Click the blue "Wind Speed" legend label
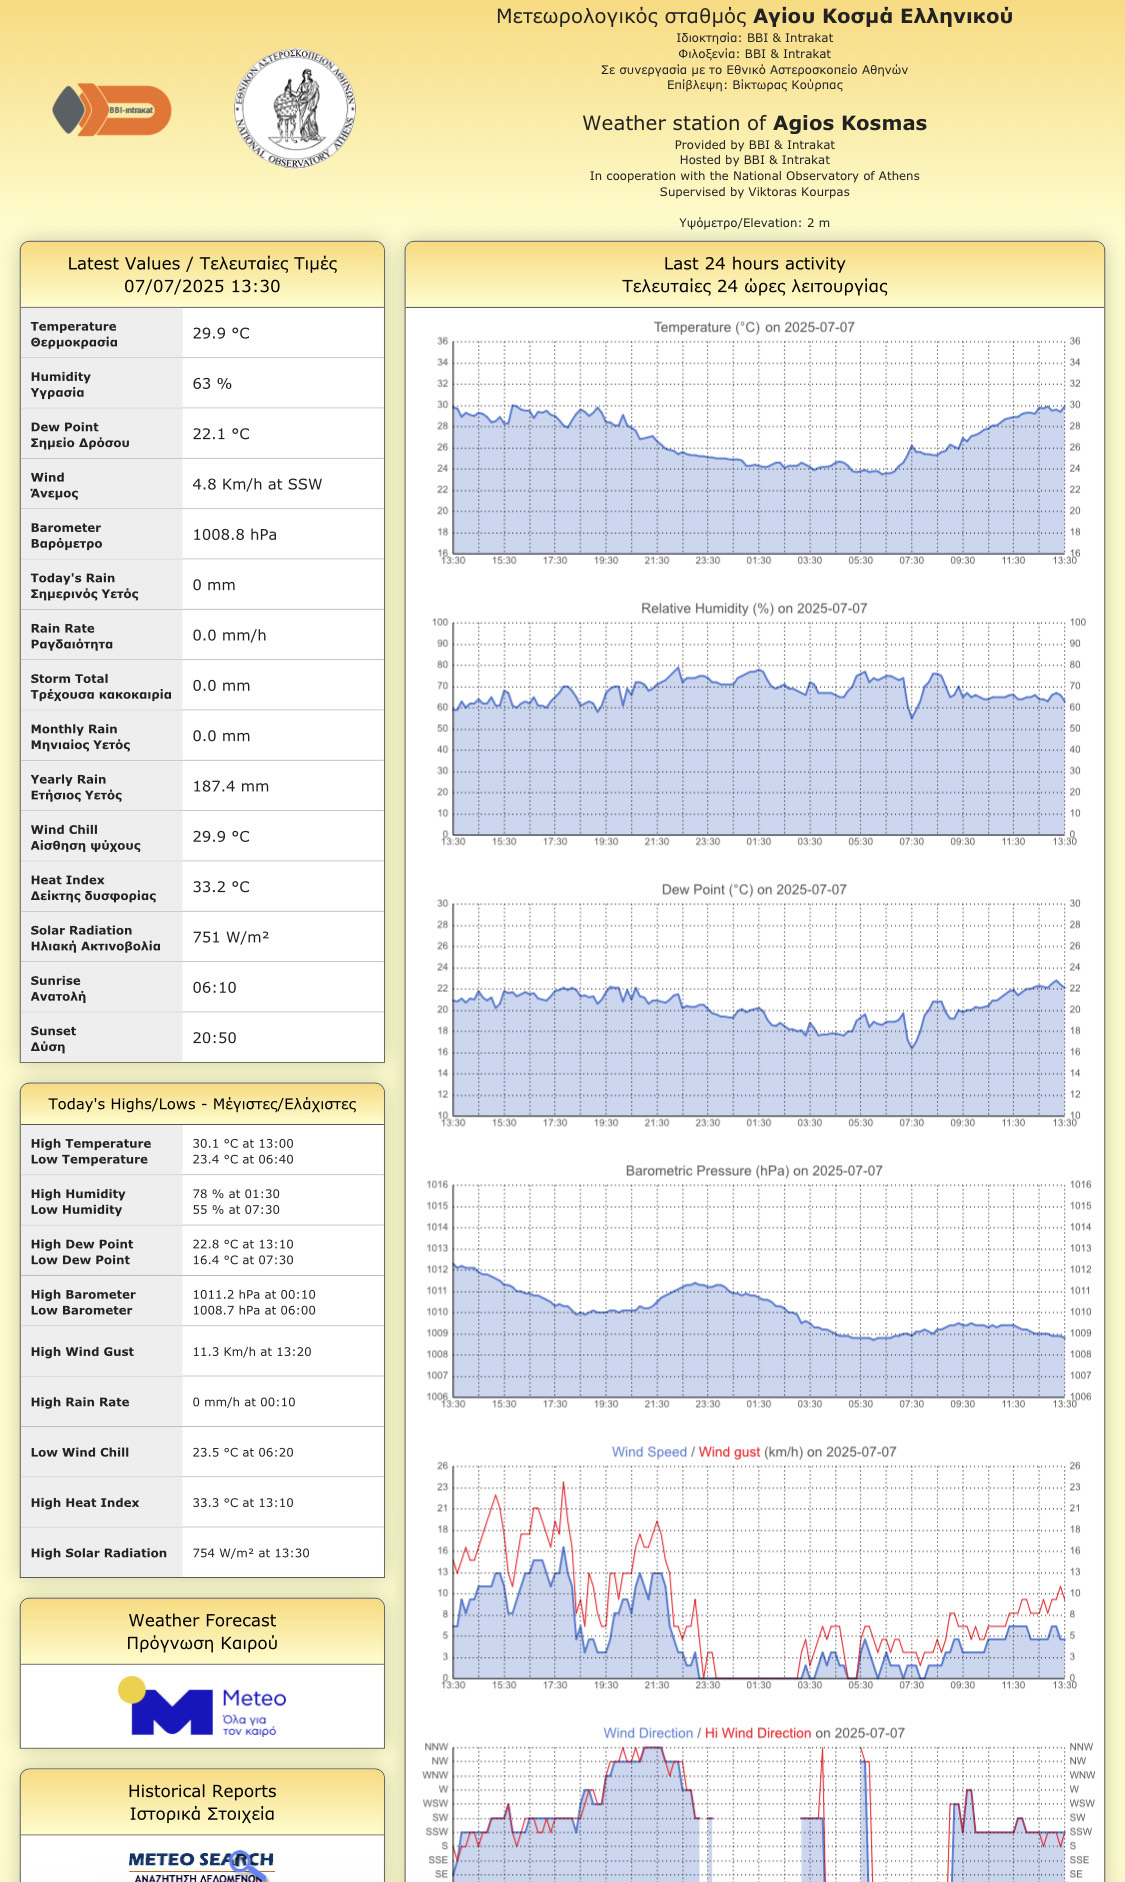The height and width of the screenshot is (1882, 1125). point(649,1452)
